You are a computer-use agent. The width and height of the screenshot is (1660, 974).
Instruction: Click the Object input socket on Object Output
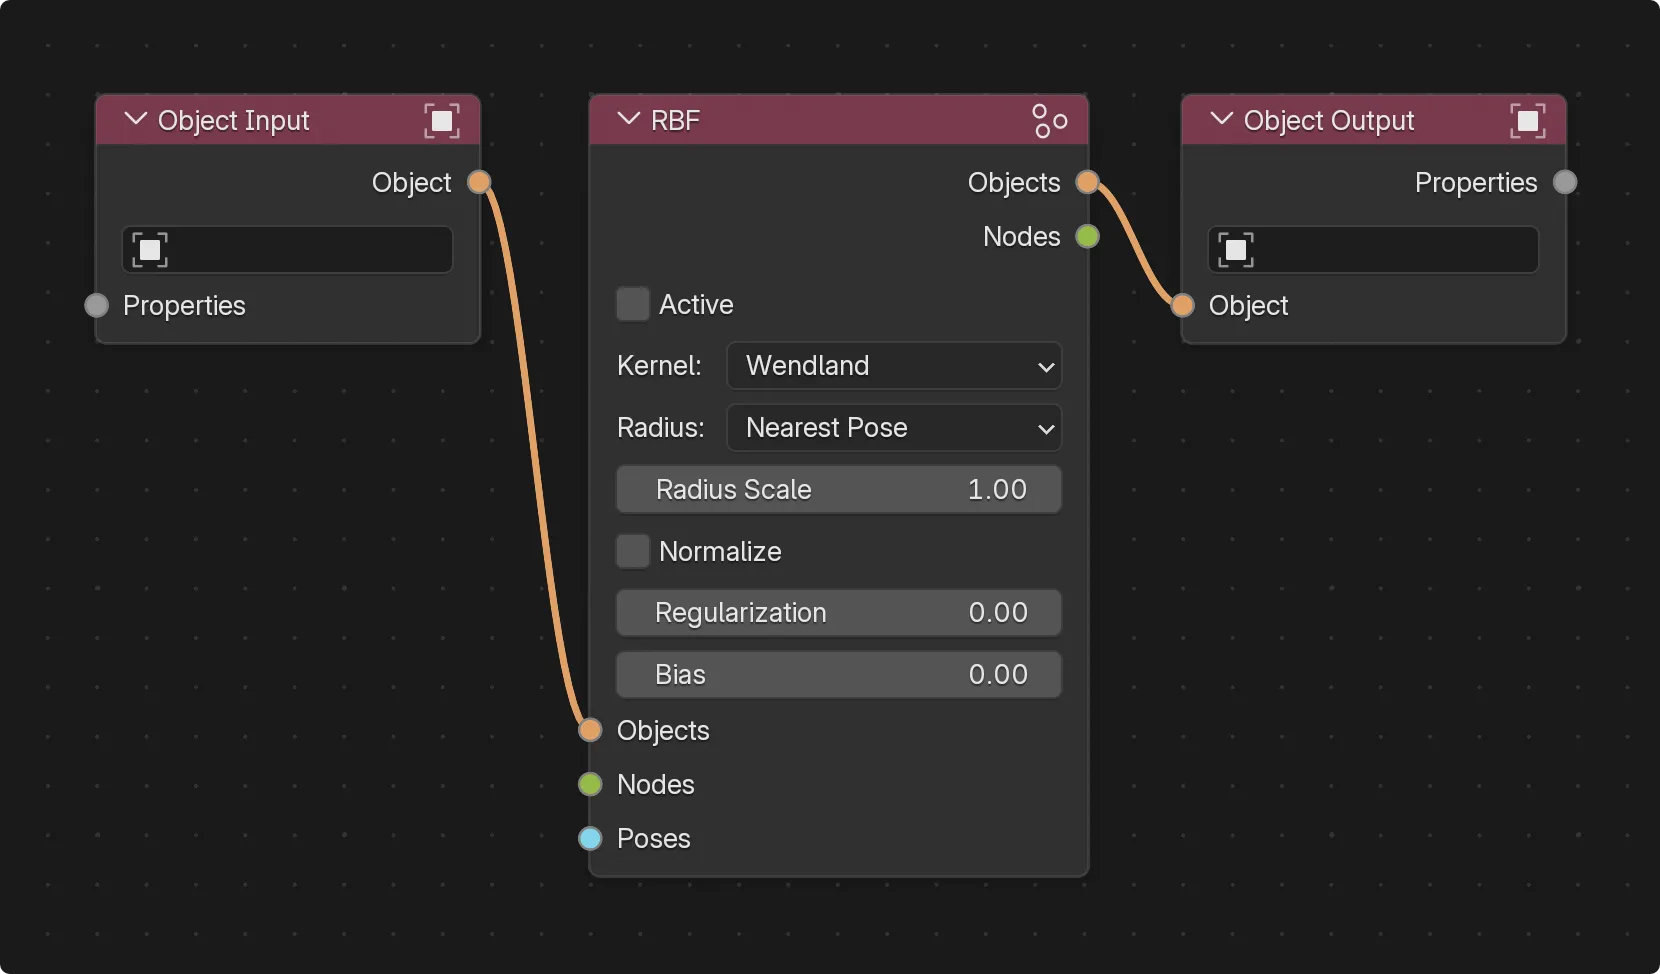pyautogui.click(x=1182, y=305)
